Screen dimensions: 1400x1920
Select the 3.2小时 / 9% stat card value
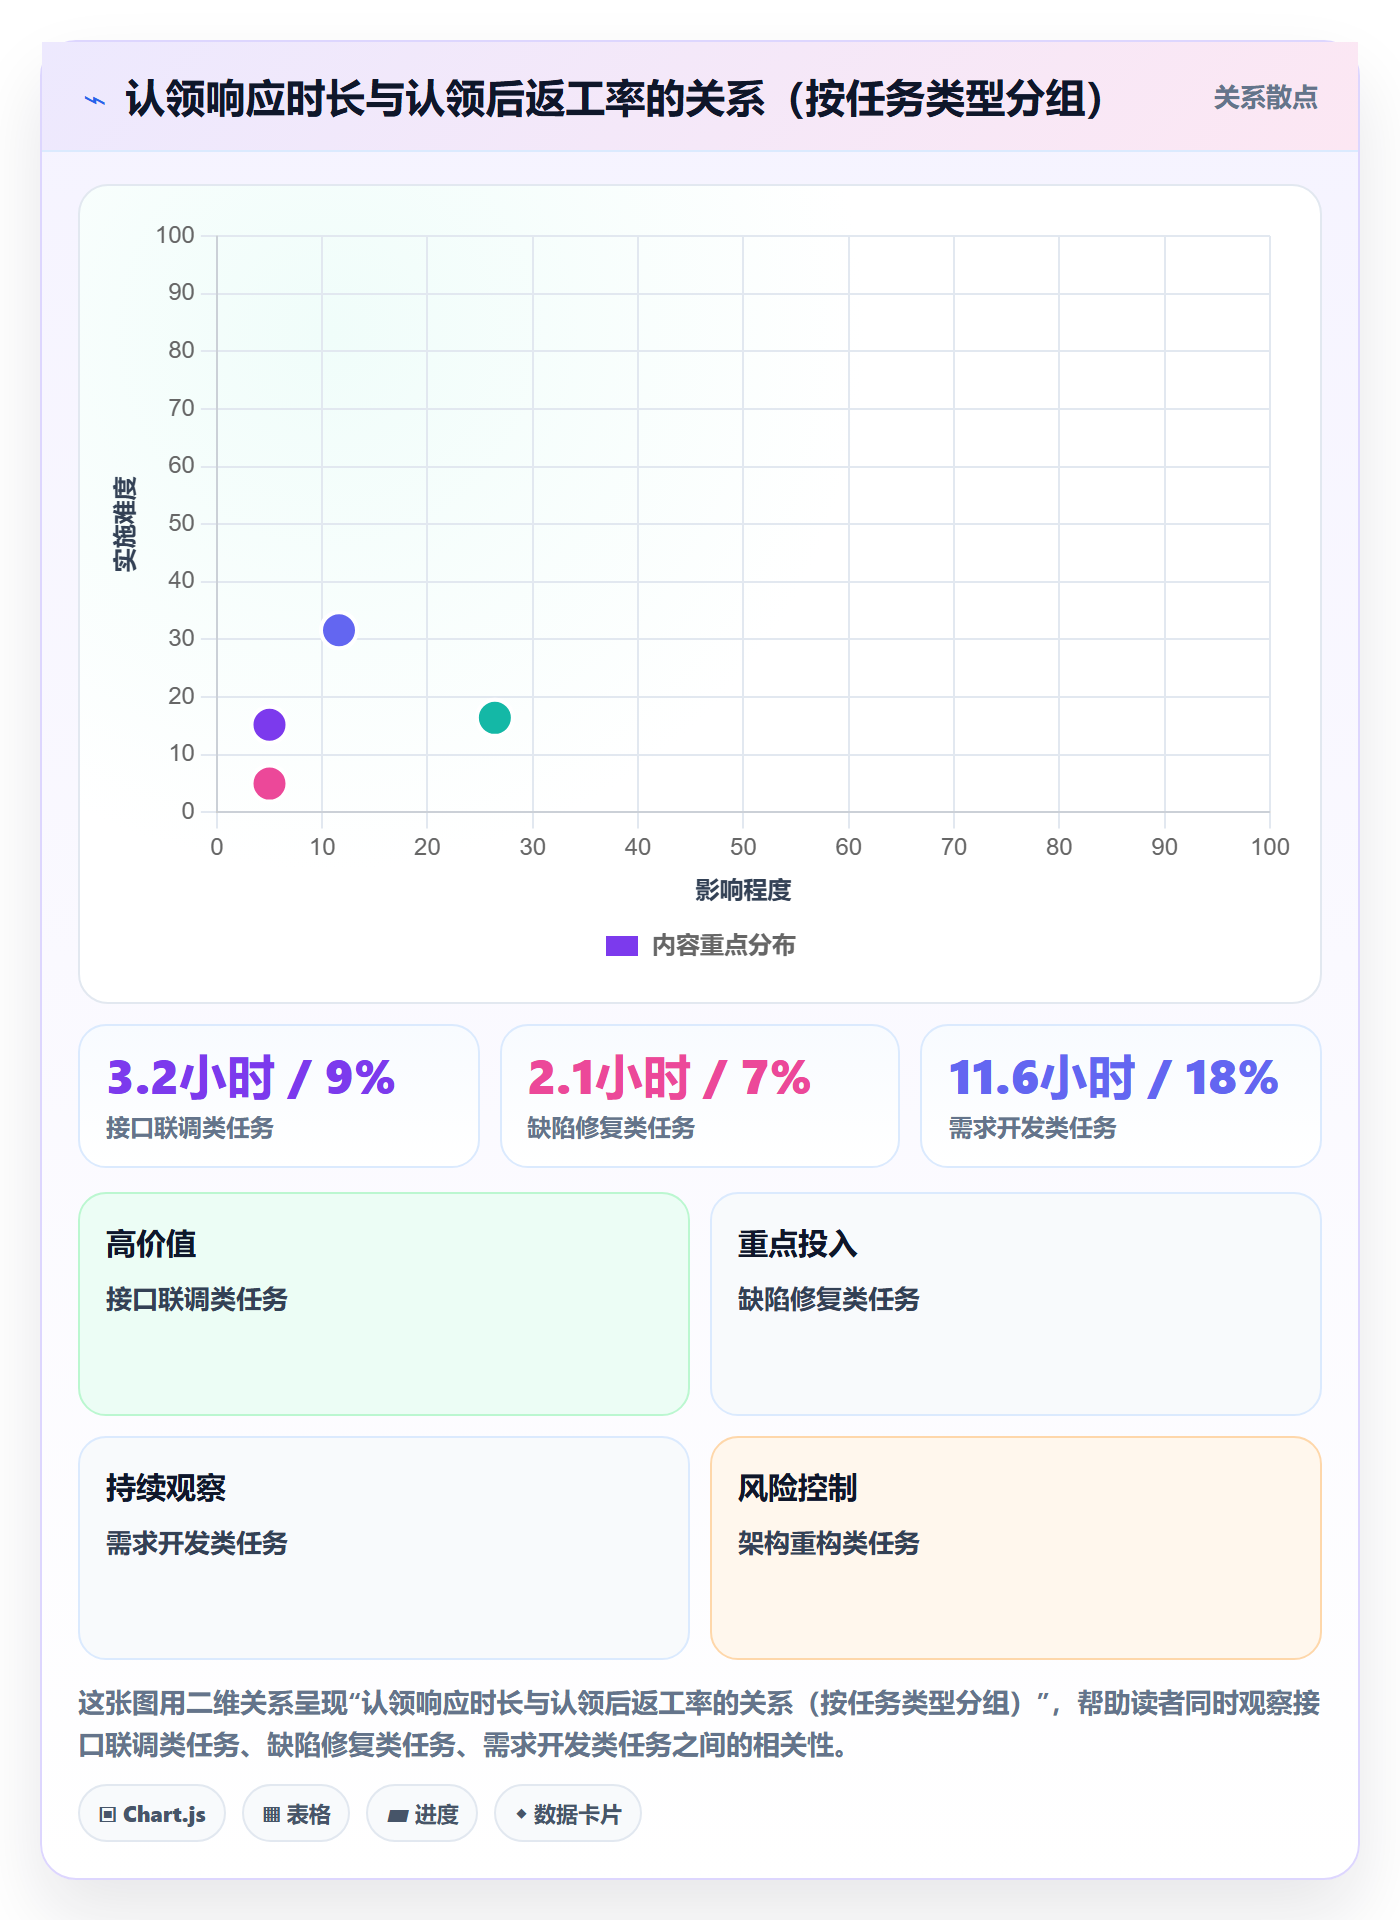click(251, 1078)
